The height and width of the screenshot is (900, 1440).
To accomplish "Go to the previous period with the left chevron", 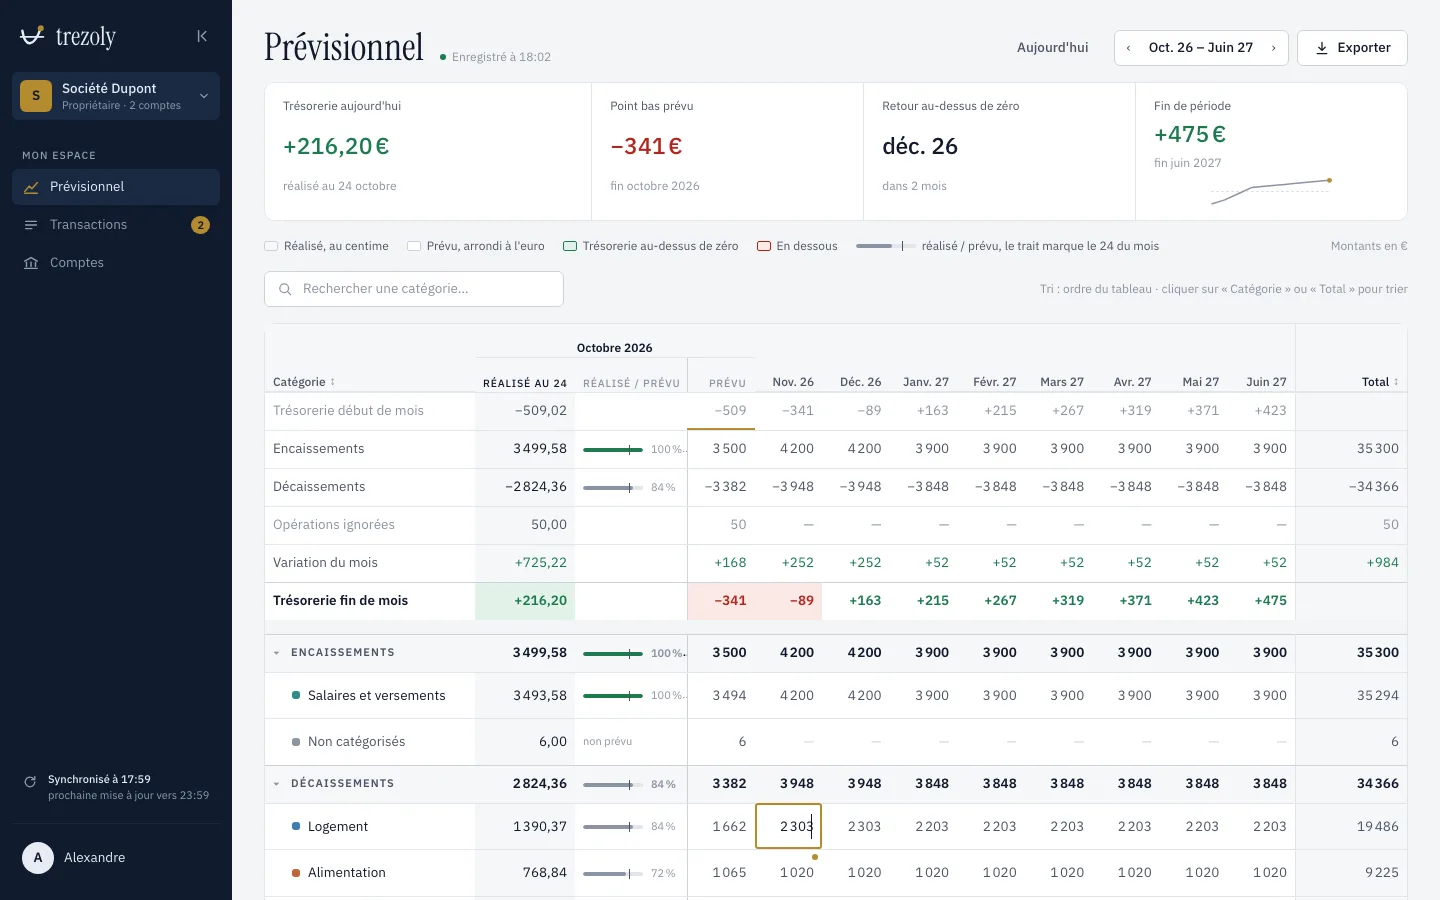I will 1129,48.
